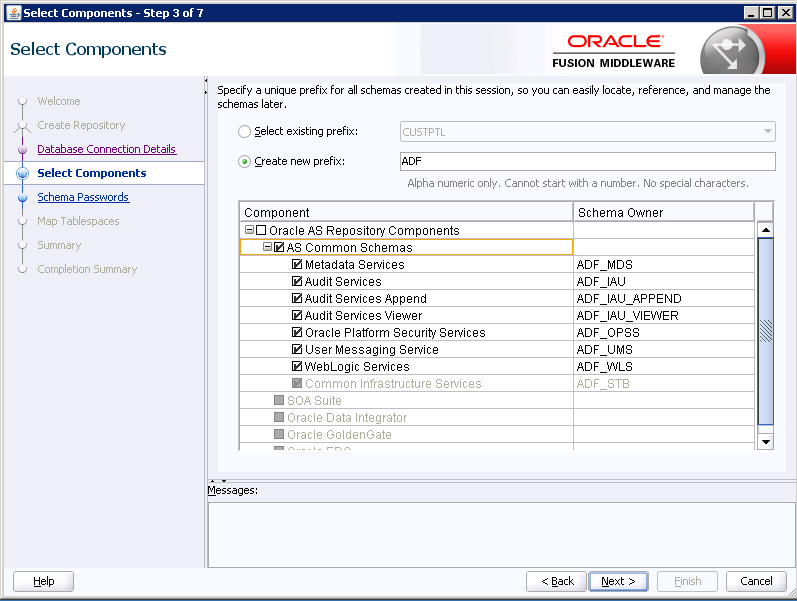Minimize the Select Components window
The image size is (797, 601).
(x=751, y=13)
